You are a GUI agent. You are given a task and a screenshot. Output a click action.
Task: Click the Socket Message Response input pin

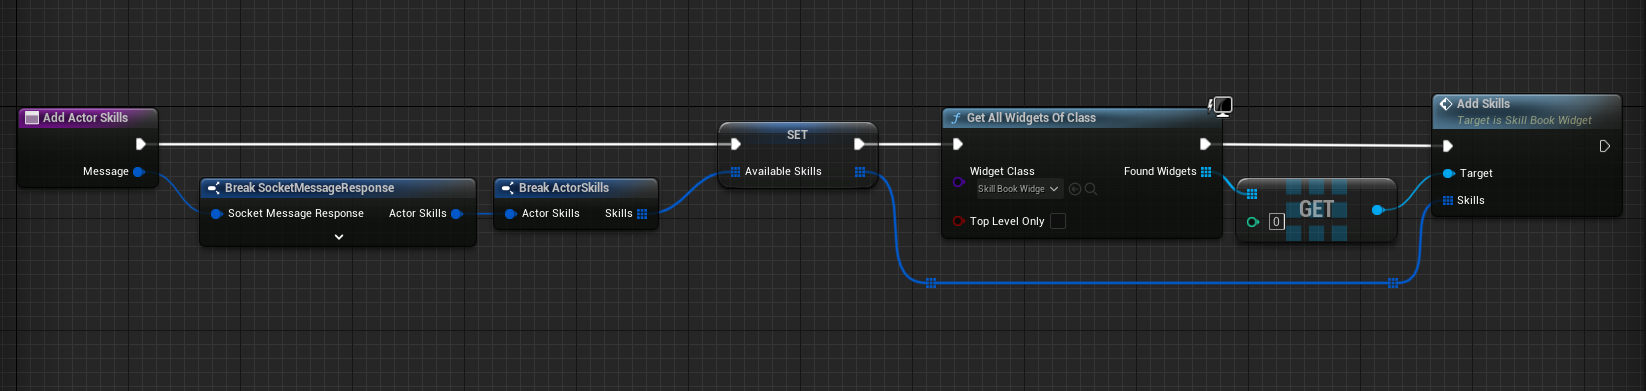pos(216,214)
